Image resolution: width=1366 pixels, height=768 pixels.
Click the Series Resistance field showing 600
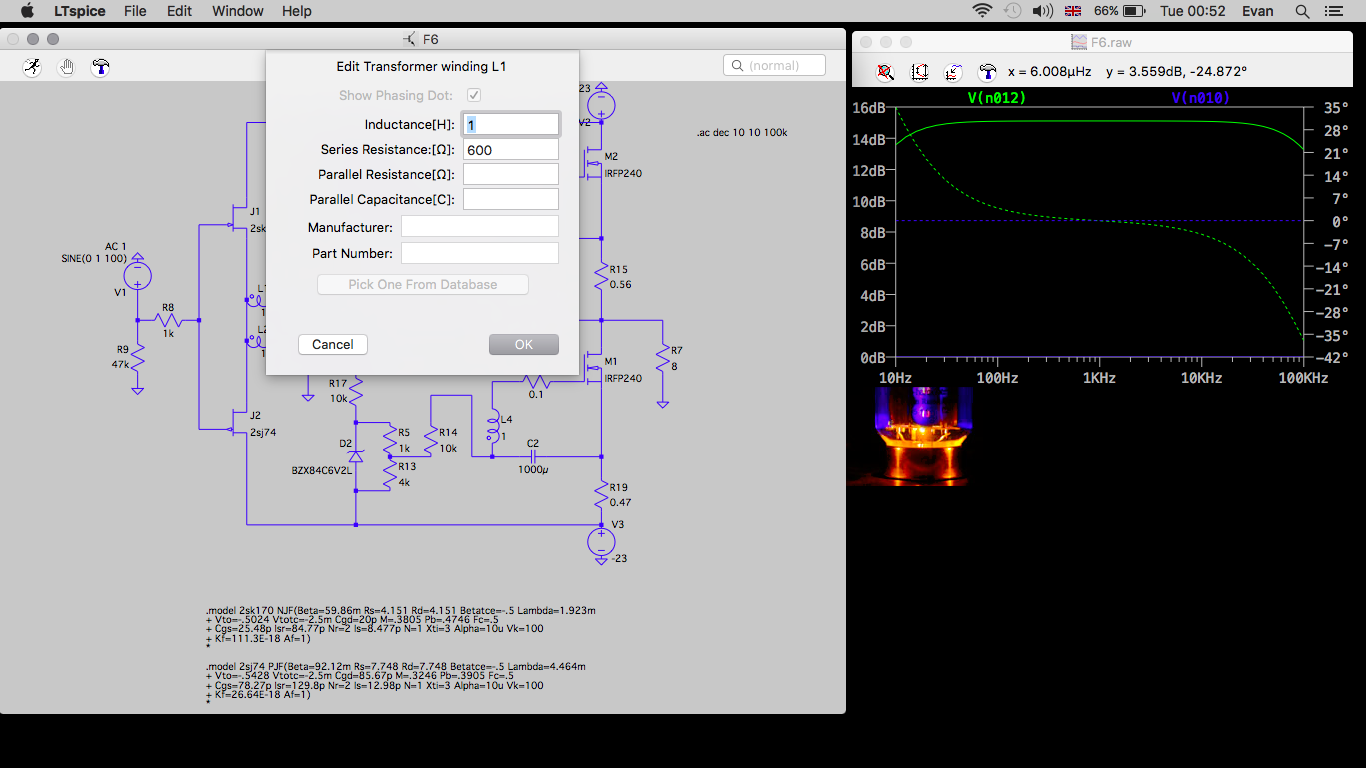click(510, 149)
